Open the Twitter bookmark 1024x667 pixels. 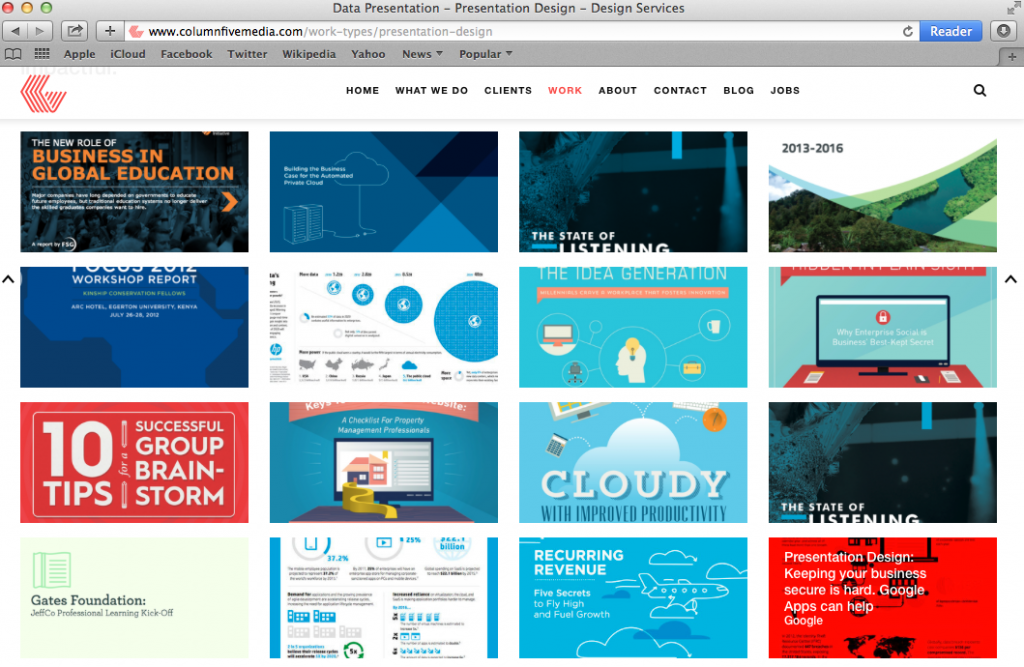pyautogui.click(x=247, y=54)
